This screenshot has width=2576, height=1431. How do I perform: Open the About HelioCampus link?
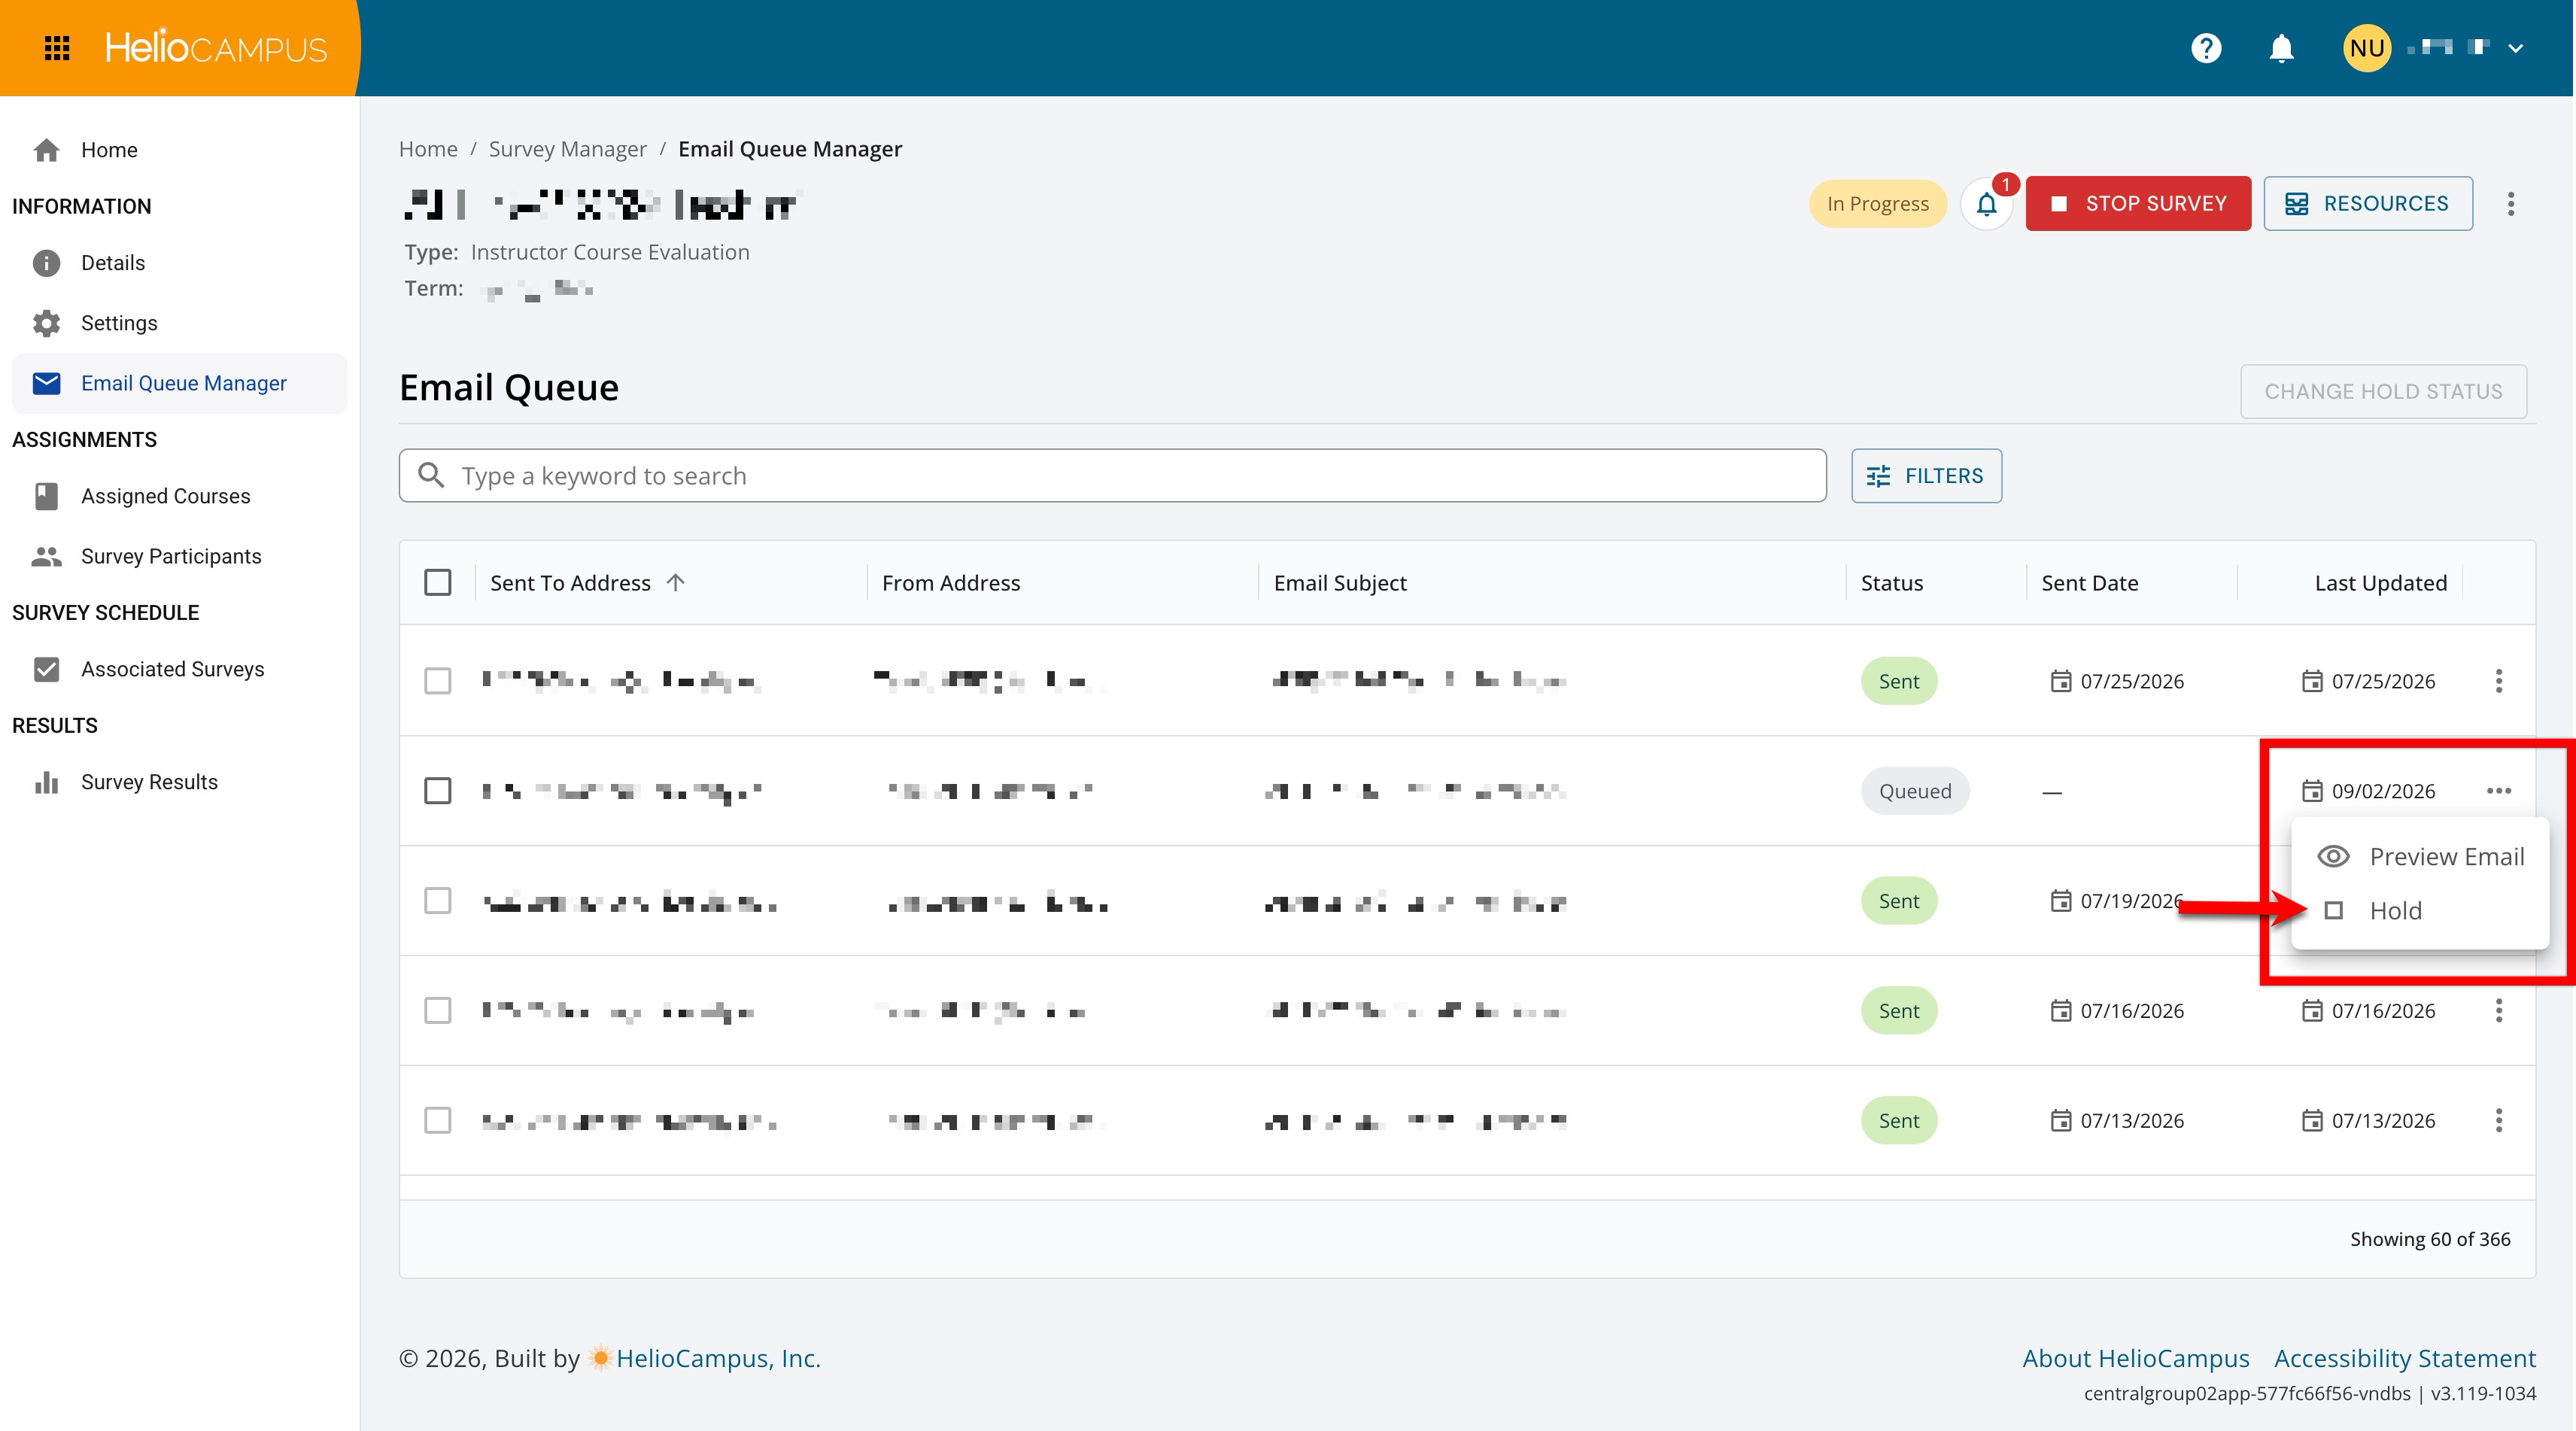pyautogui.click(x=2135, y=1358)
